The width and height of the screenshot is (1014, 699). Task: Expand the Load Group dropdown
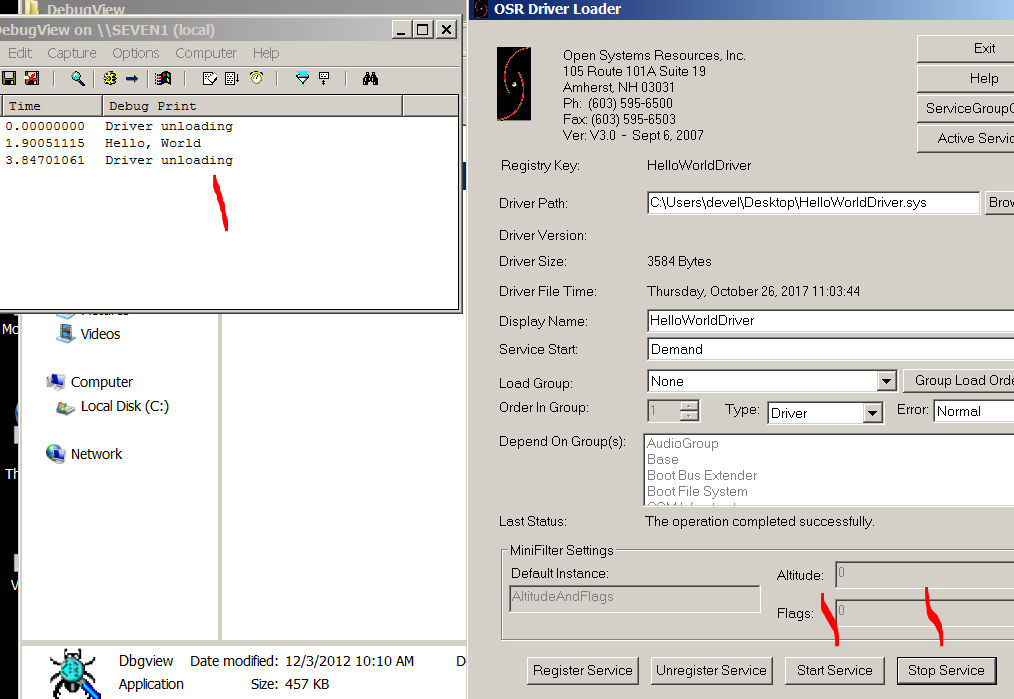pos(885,381)
